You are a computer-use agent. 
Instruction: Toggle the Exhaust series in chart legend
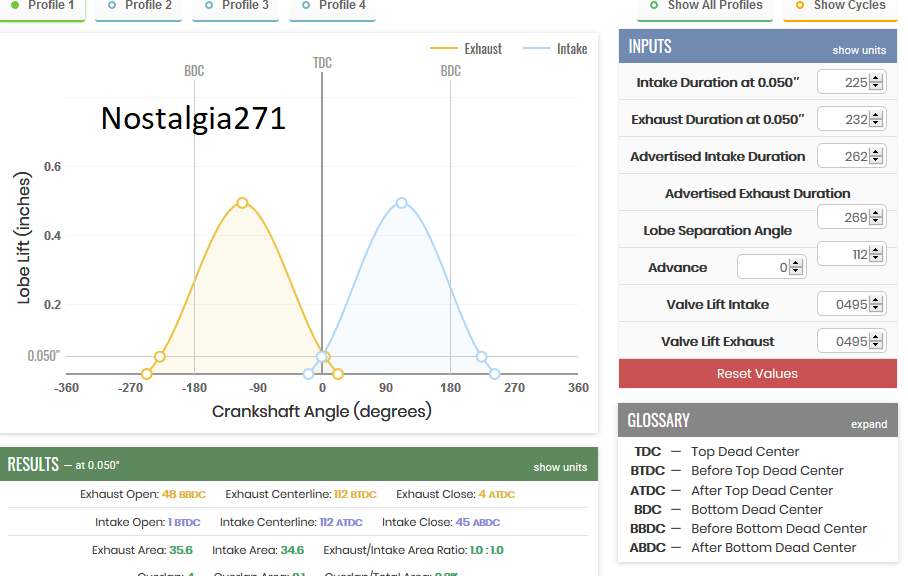[466, 49]
